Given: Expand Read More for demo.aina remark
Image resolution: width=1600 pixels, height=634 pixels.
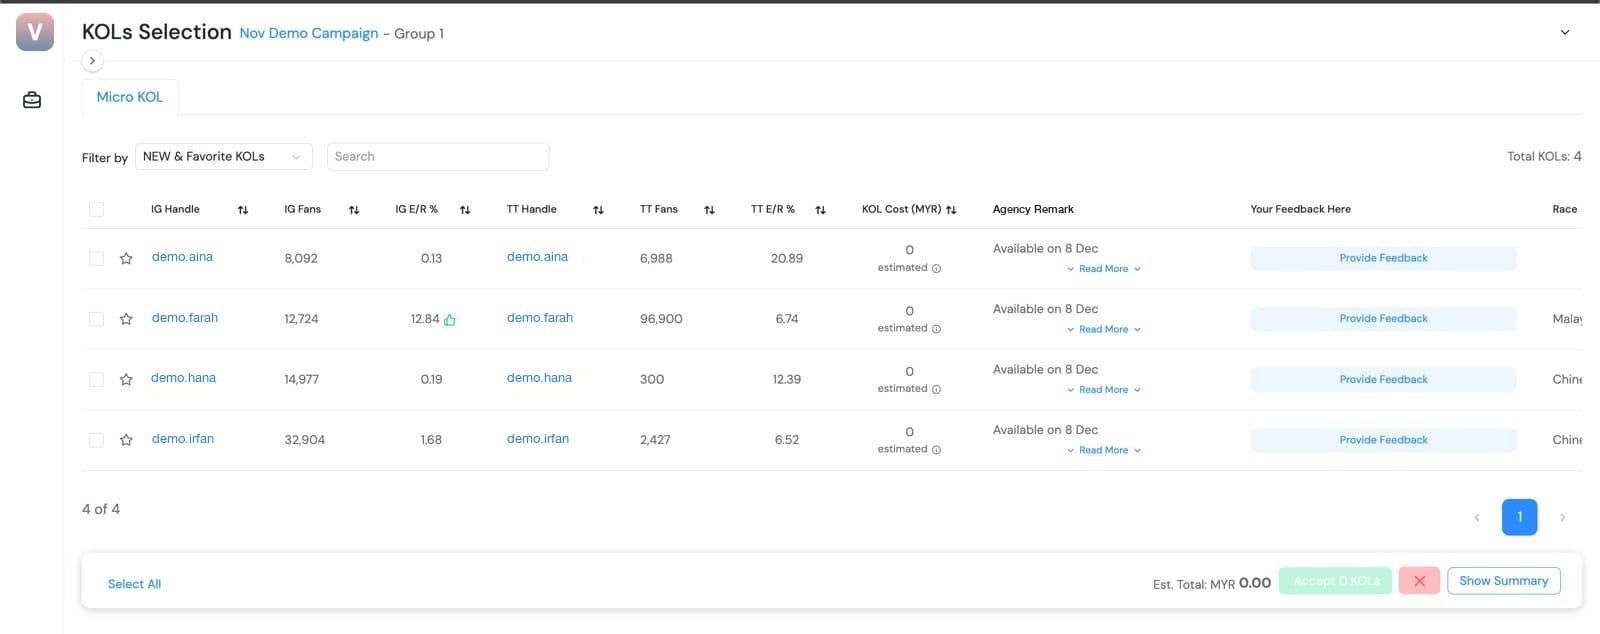Looking at the screenshot, I should tap(1103, 269).
